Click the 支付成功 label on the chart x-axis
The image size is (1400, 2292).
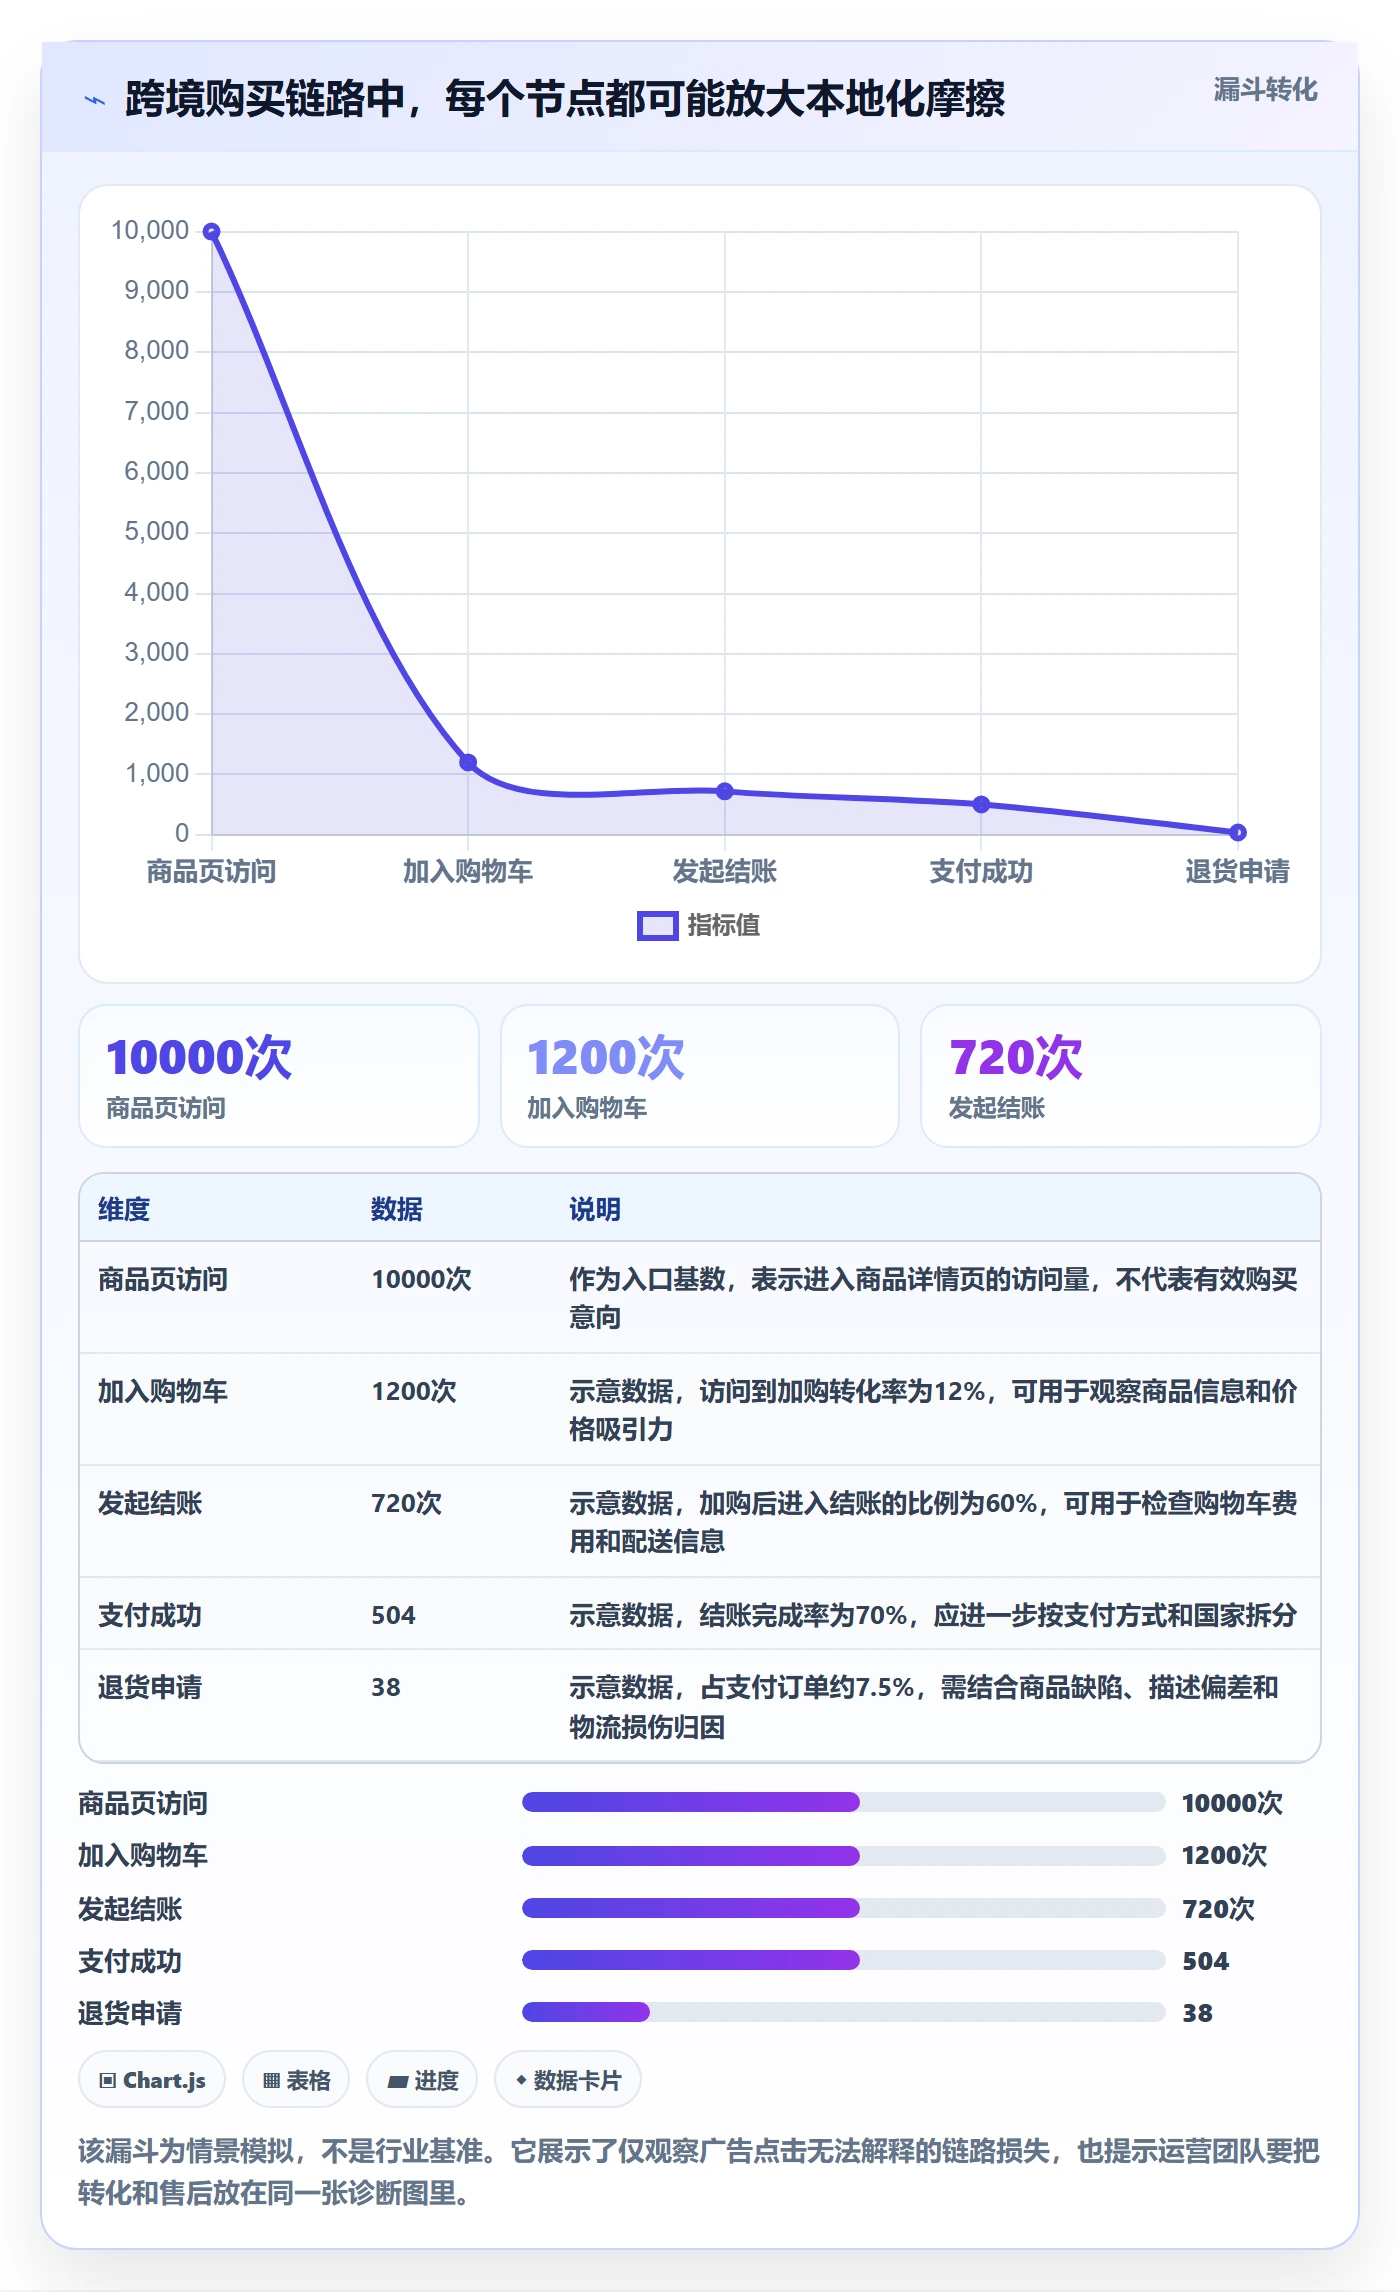(981, 872)
